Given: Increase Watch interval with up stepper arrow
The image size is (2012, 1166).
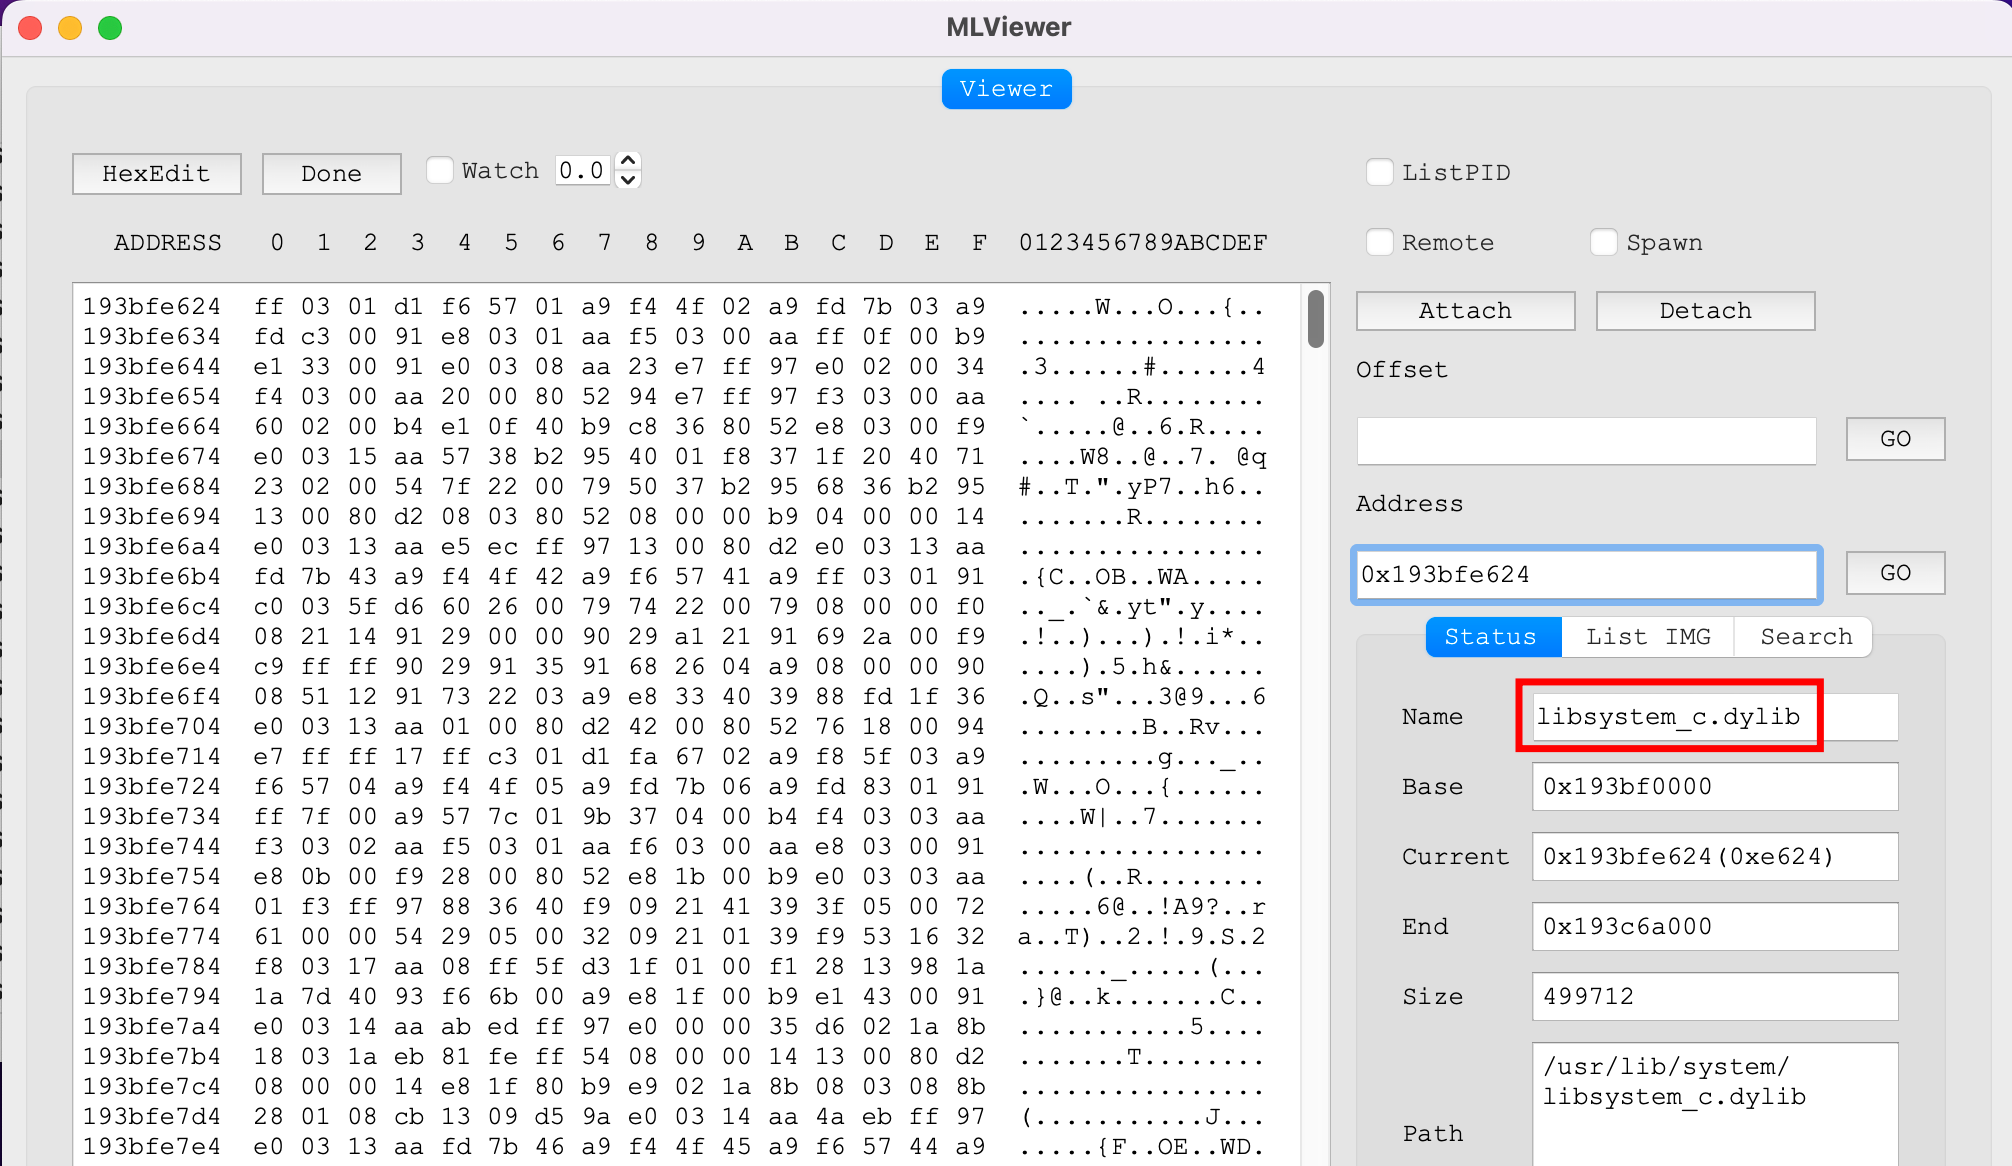Looking at the screenshot, I should pos(627,161).
